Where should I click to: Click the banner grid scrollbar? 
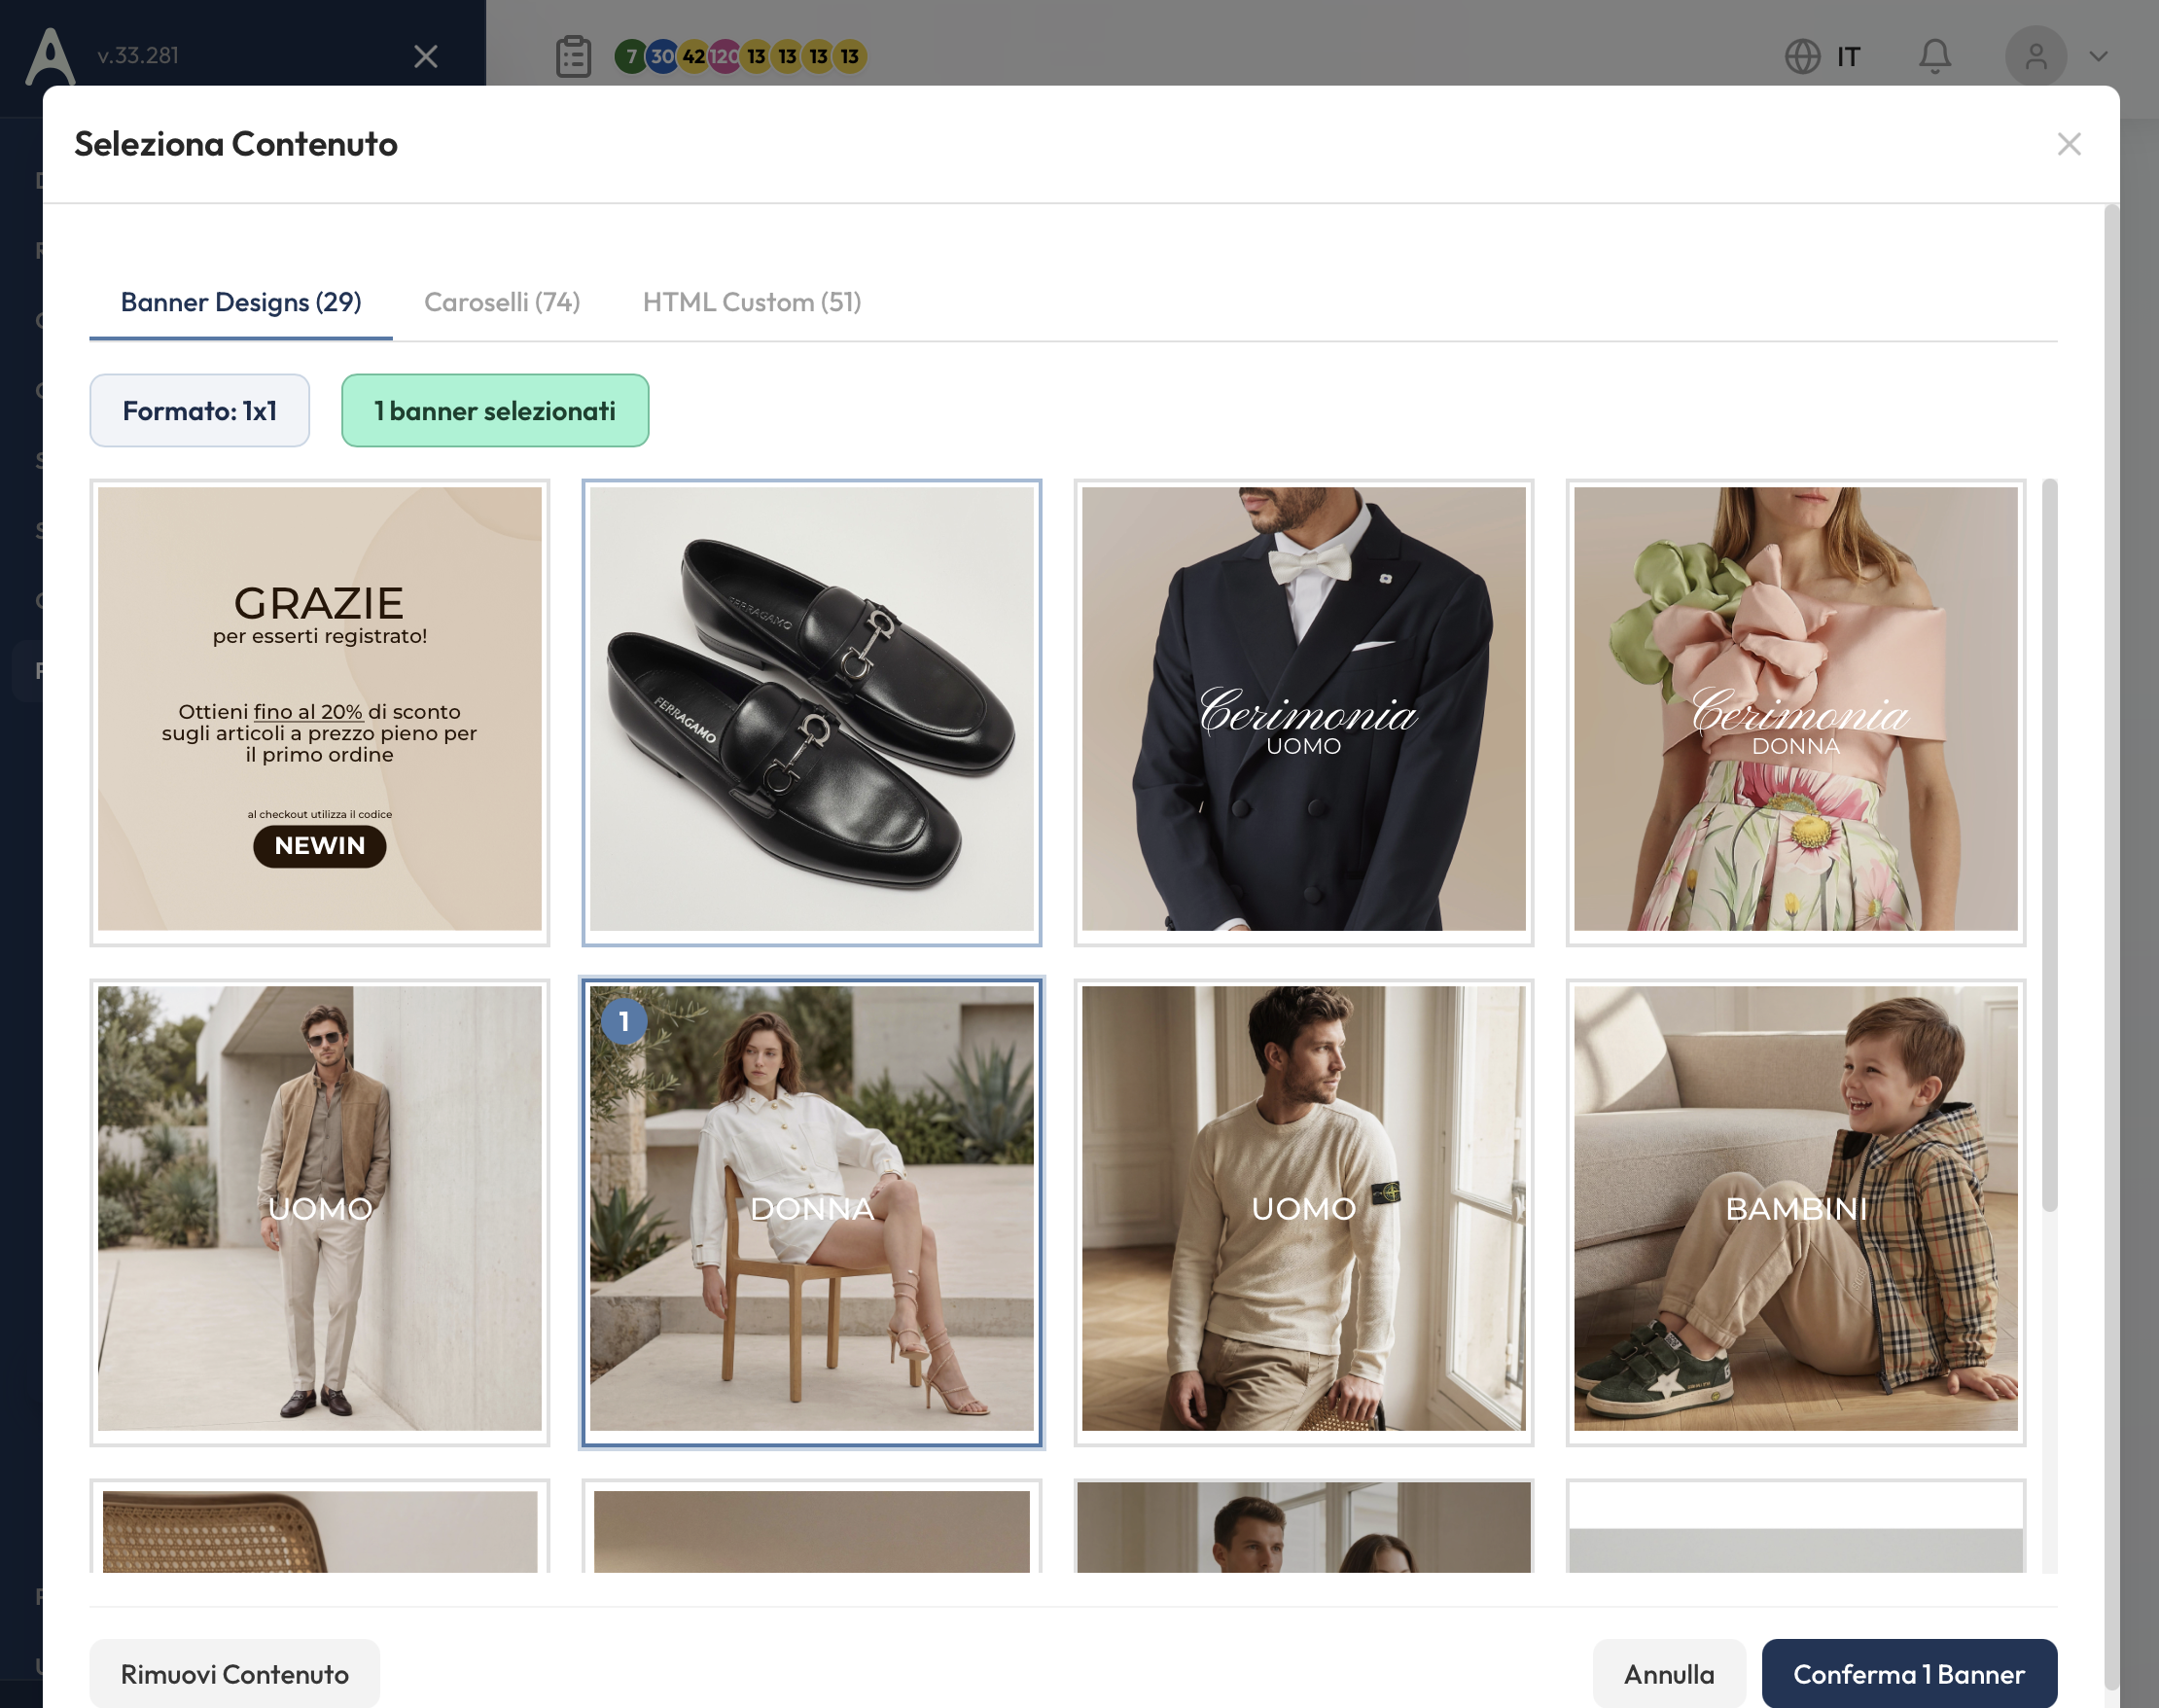point(2050,845)
